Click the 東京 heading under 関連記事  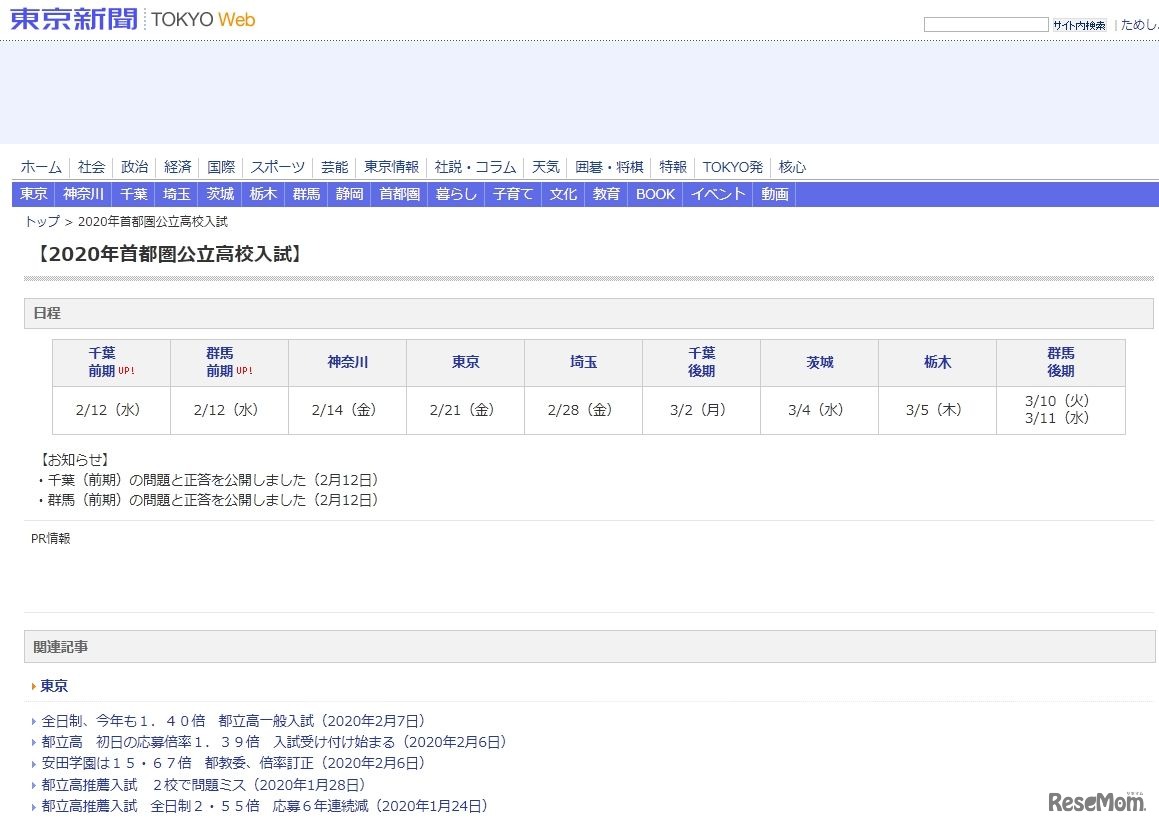54,686
